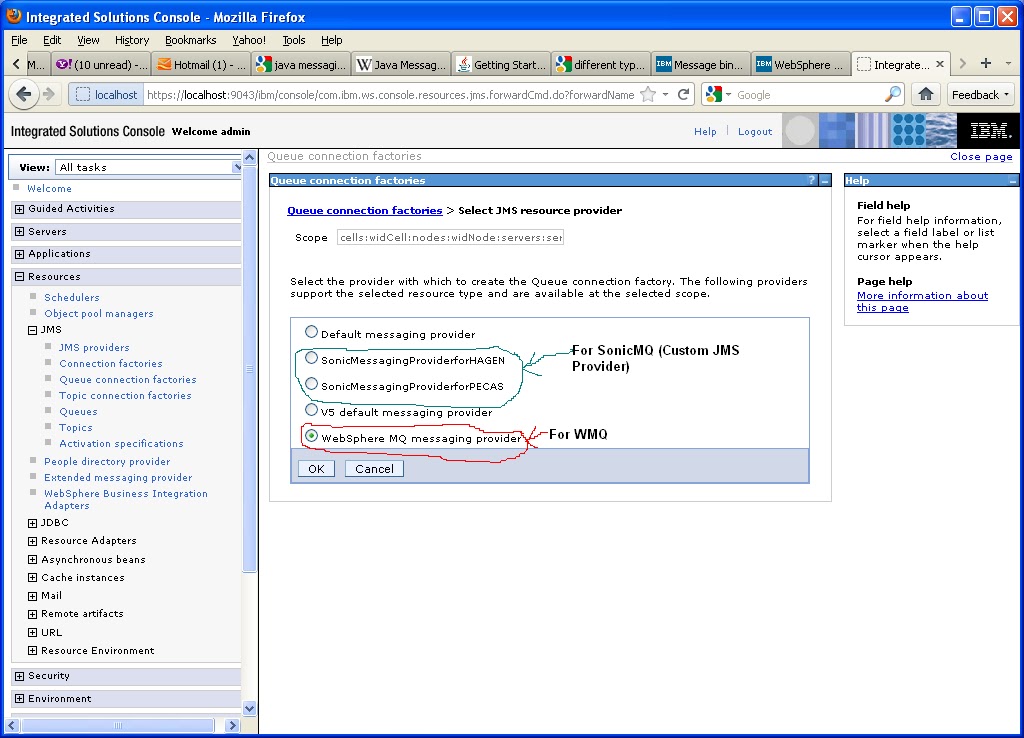Open Queue connection factories breadcrumb link
Image resolution: width=1024 pixels, height=738 pixels.
364,210
